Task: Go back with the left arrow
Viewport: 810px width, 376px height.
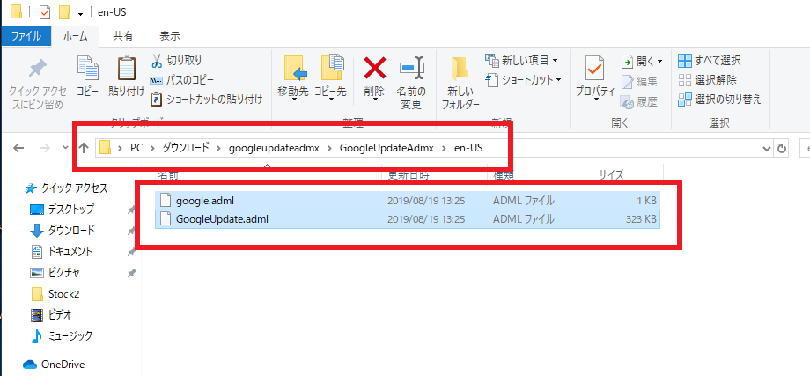Action: 18,148
